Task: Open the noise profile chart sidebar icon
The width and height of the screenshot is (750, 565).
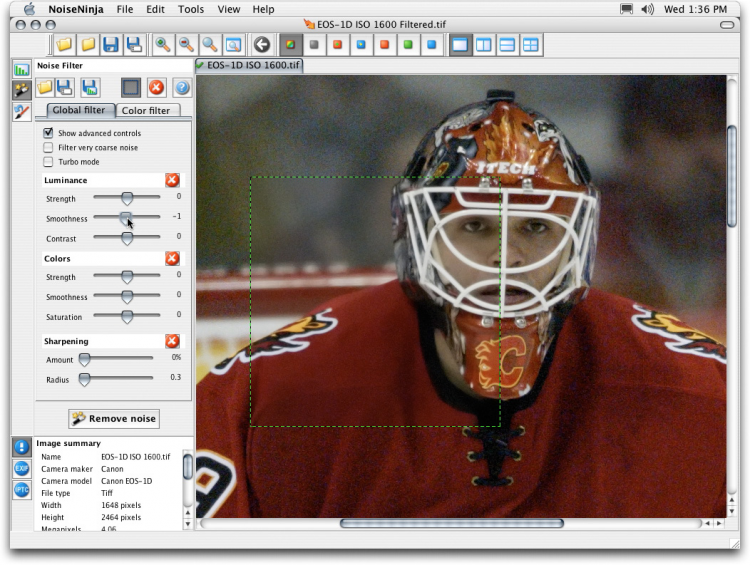Action: pyautogui.click(x=22, y=69)
